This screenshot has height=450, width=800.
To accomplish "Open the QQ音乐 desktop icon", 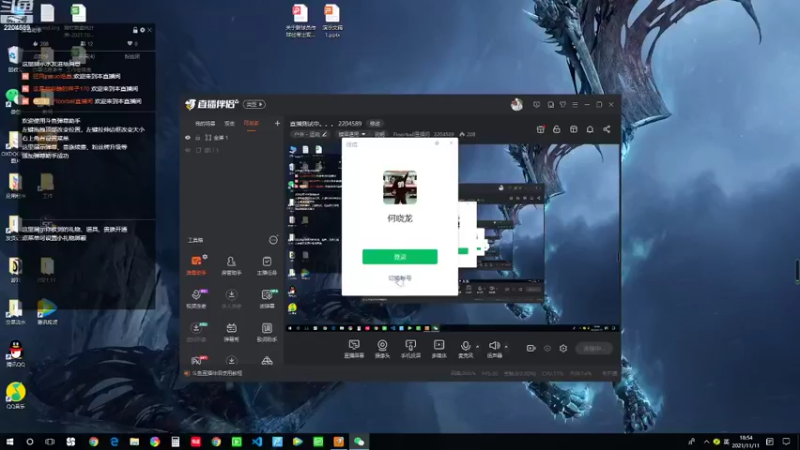I will click(x=16, y=396).
